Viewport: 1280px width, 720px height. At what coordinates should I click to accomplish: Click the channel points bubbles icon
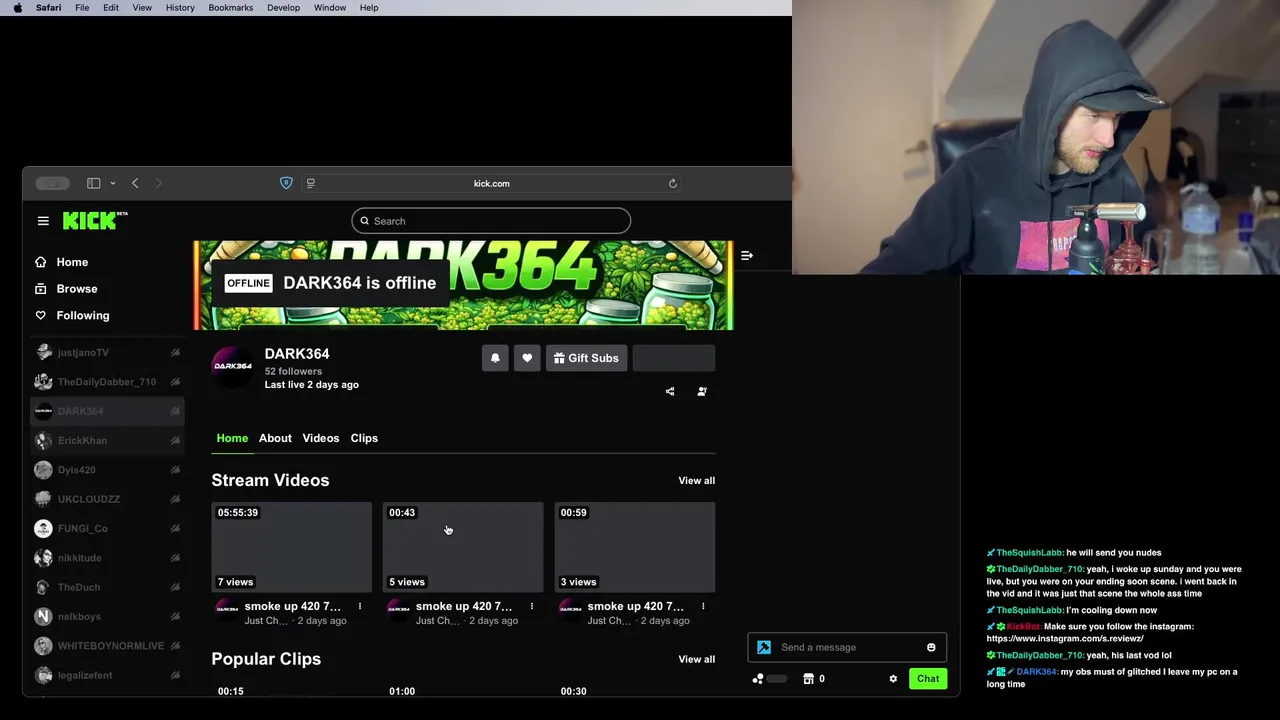(x=758, y=679)
